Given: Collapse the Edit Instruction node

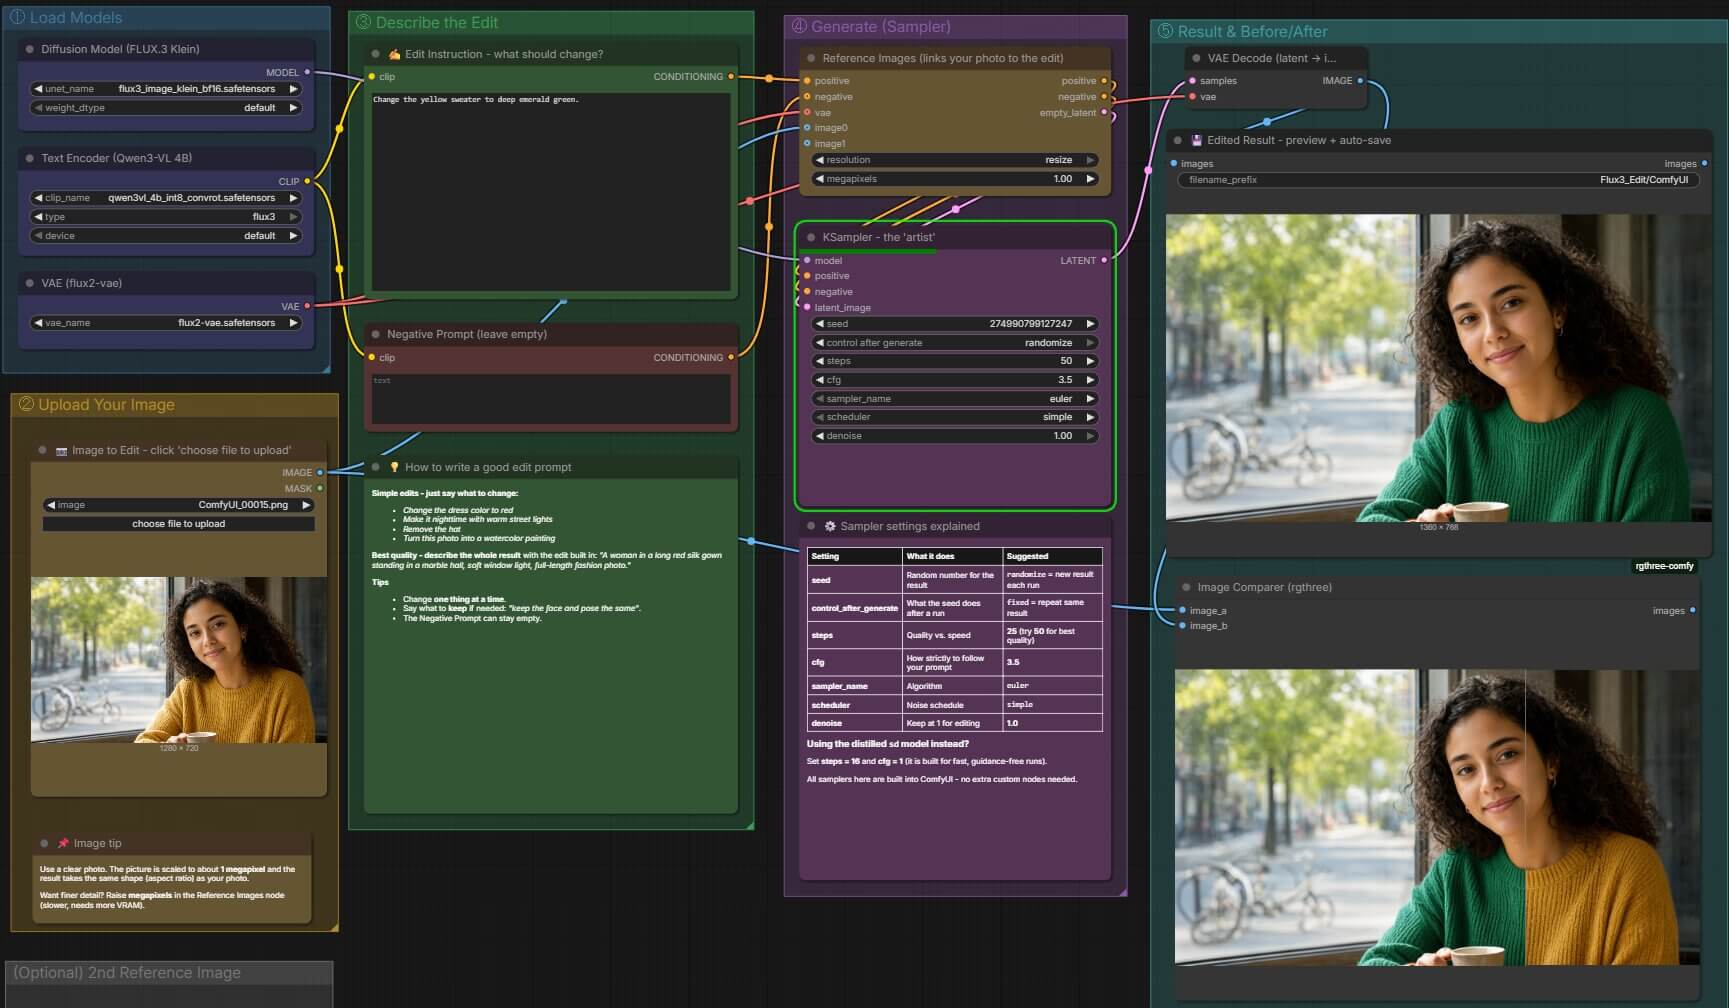Looking at the screenshot, I should point(376,54).
